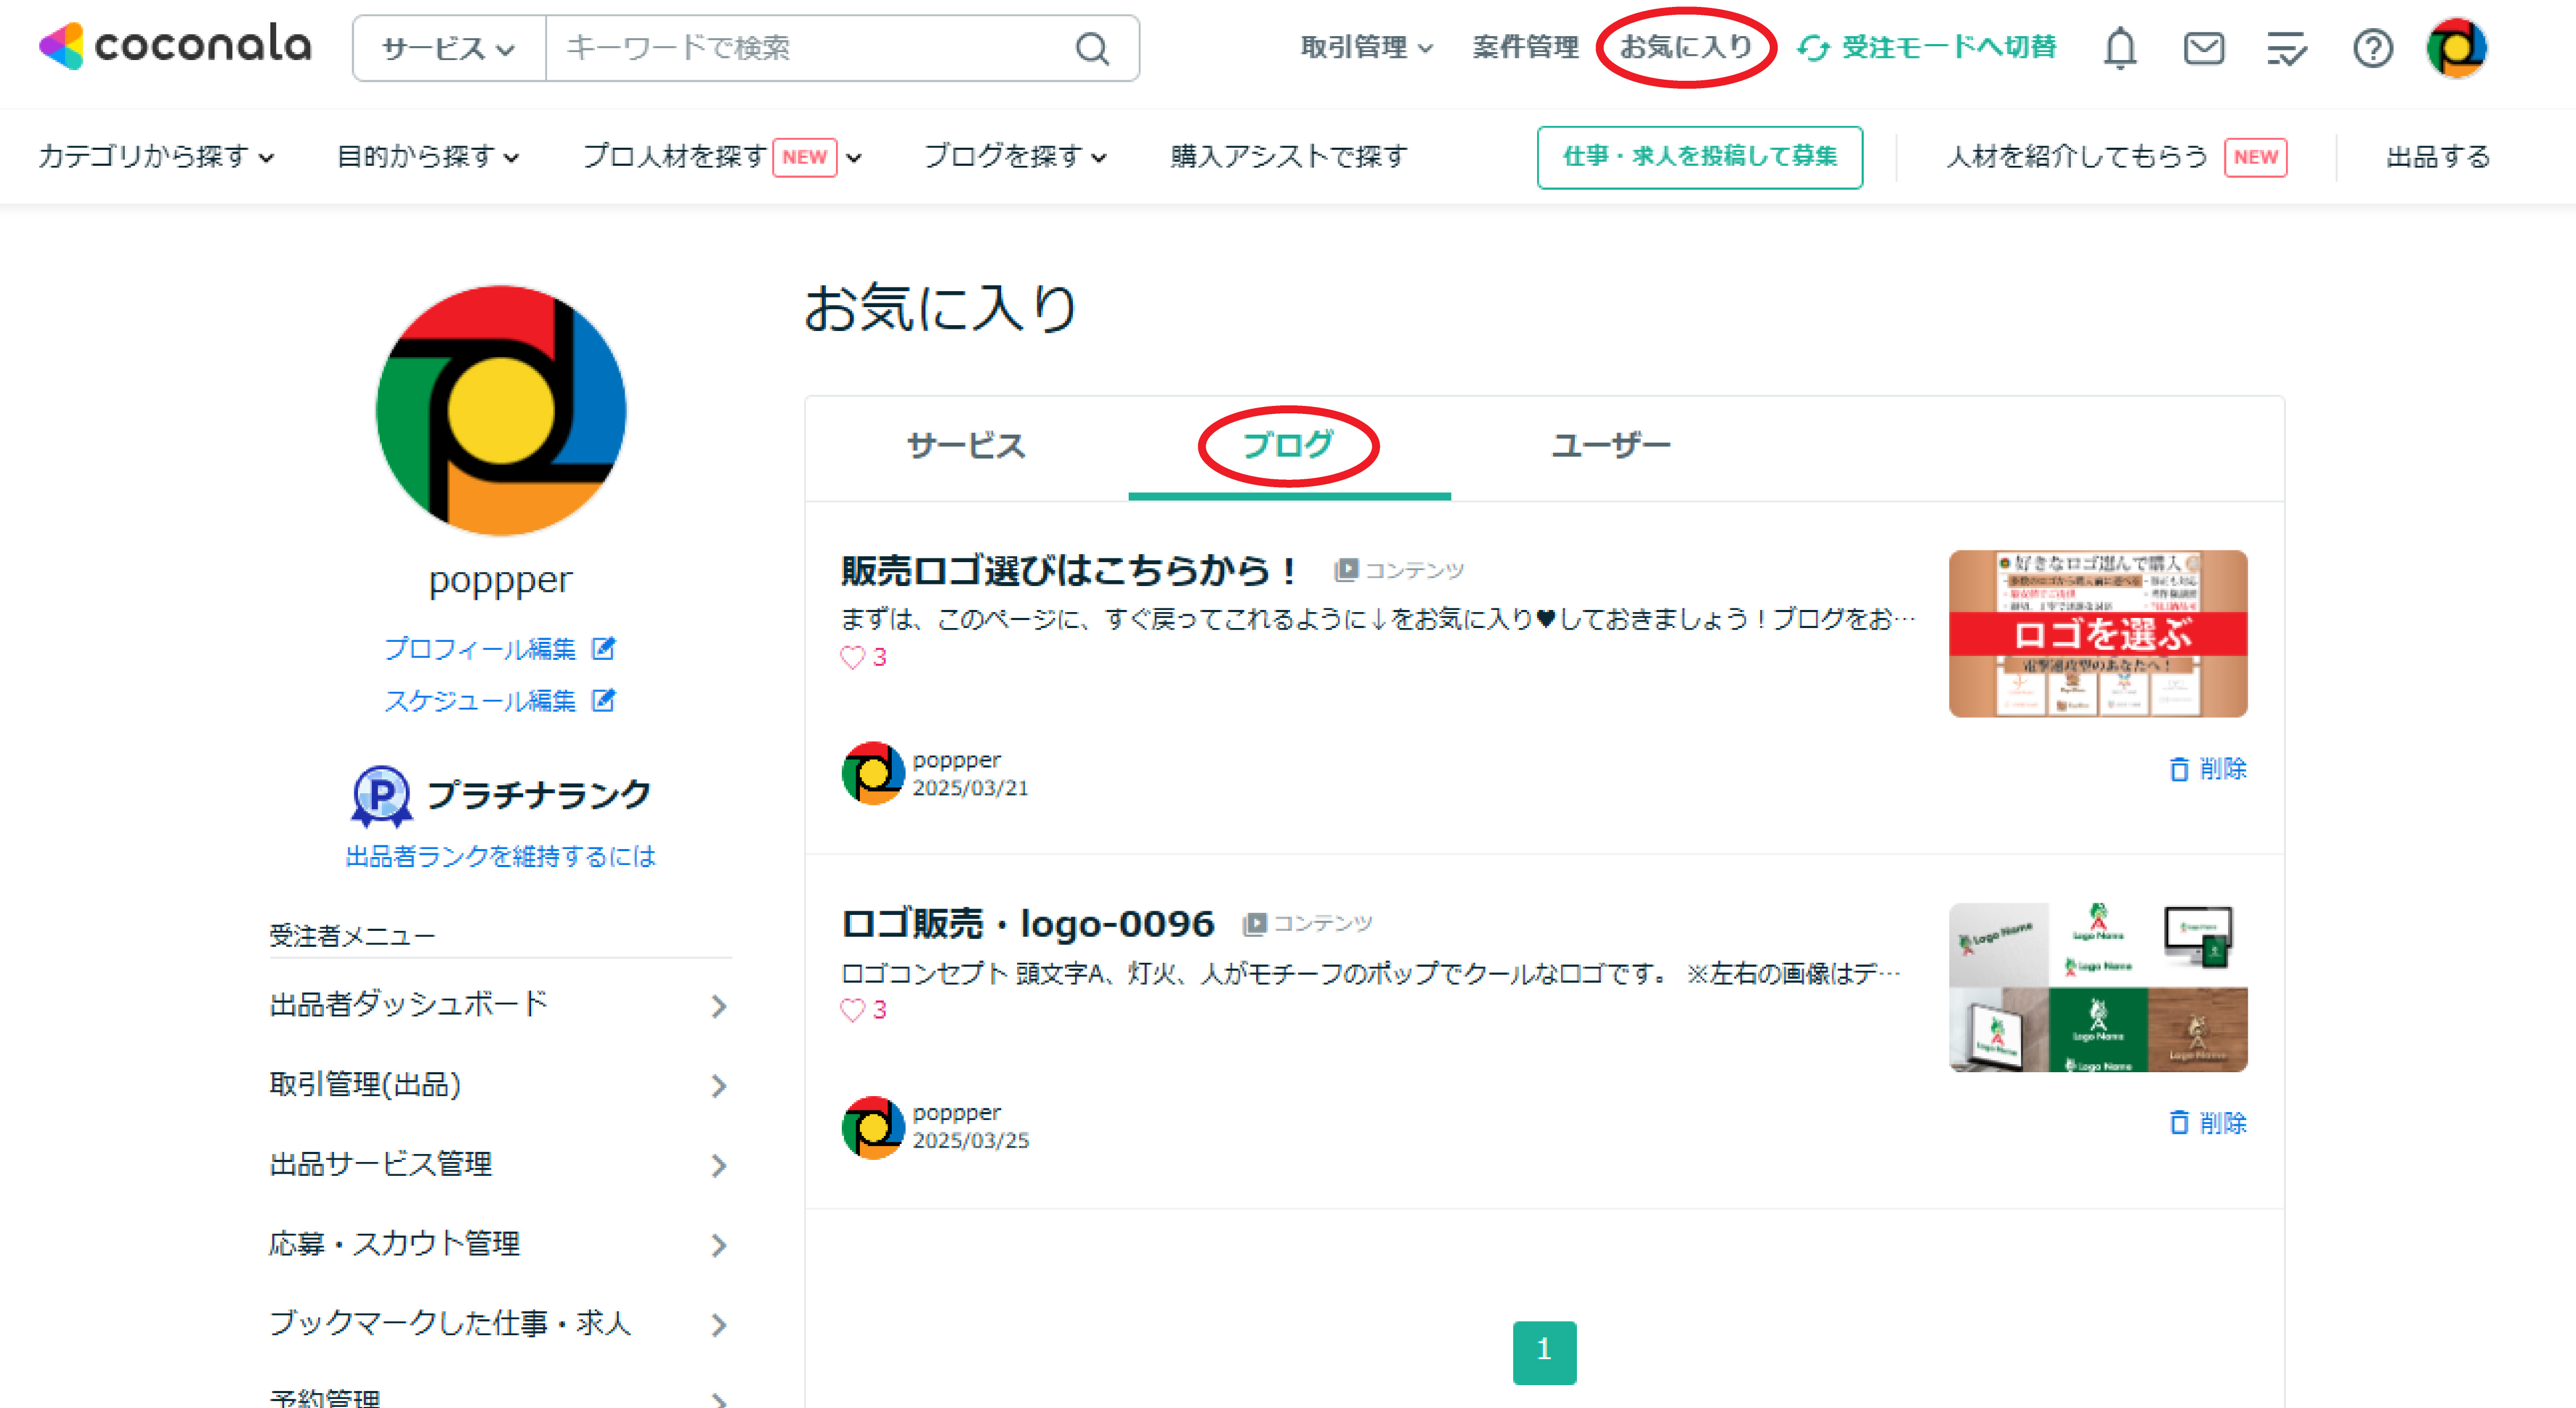
Task: Delete the logo-0096 blog favorite
Action: click(x=2208, y=1122)
